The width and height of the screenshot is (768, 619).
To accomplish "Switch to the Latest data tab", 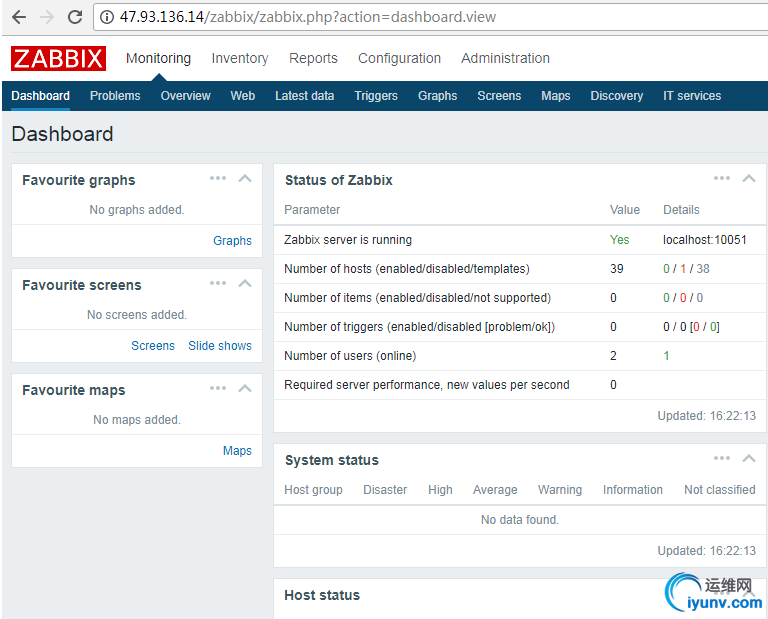I will click(x=304, y=96).
